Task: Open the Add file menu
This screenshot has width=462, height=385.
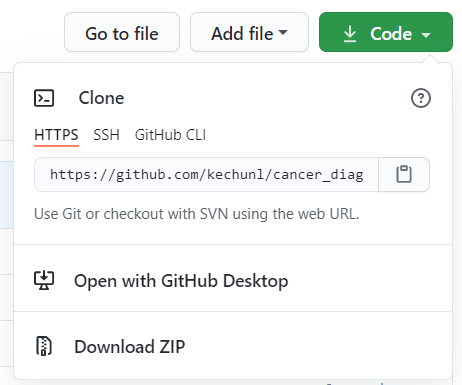Action: click(249, 32)
